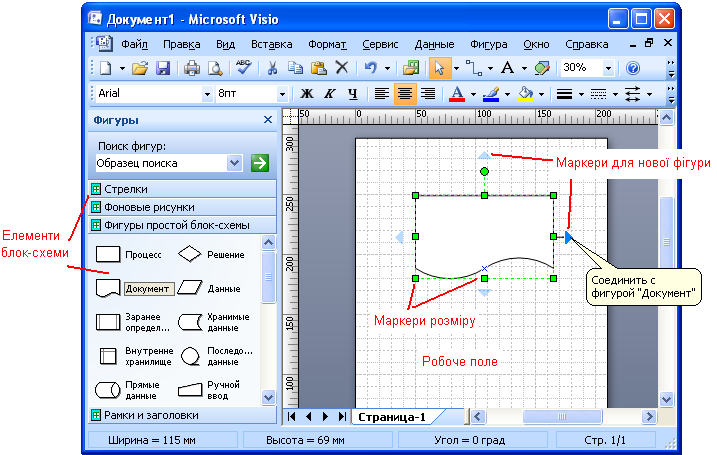The height and width of the screenshot is (455, 717).
Task: Apply fill color with the paint bucket
Action: [525, 94]
